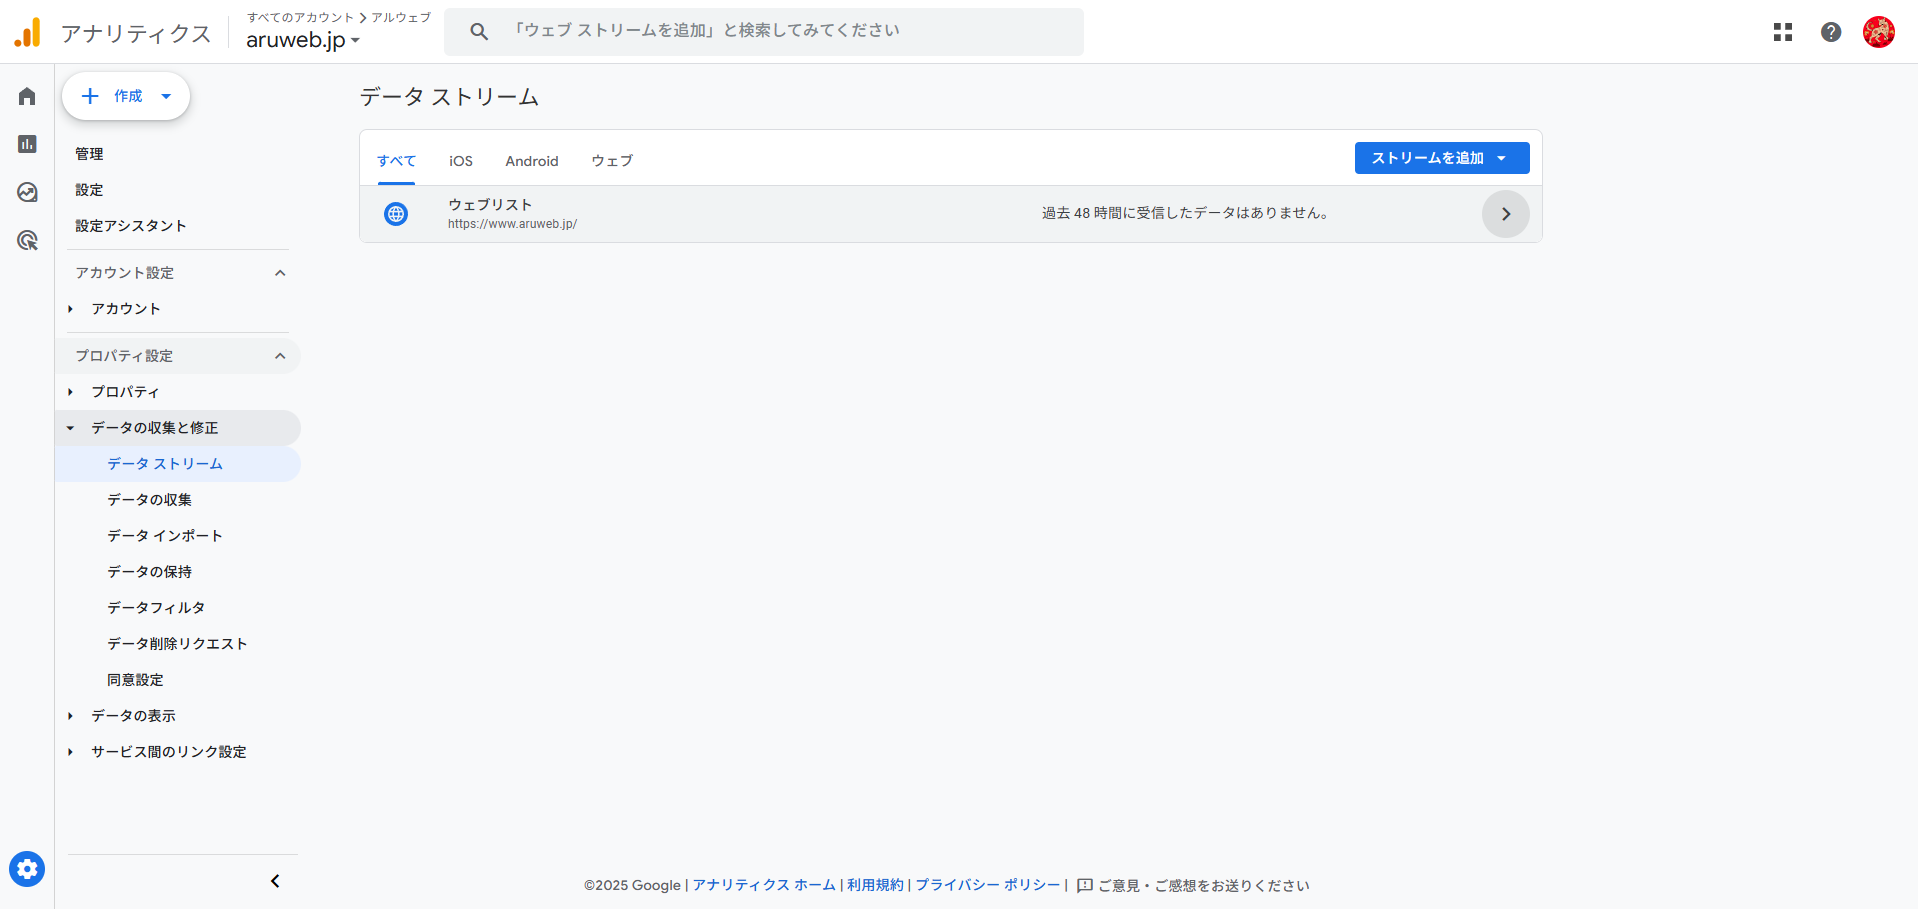Screen dimensions: 1918x909
Task: Open the Explore icon in sidebar
Action: tap(27, 192)
